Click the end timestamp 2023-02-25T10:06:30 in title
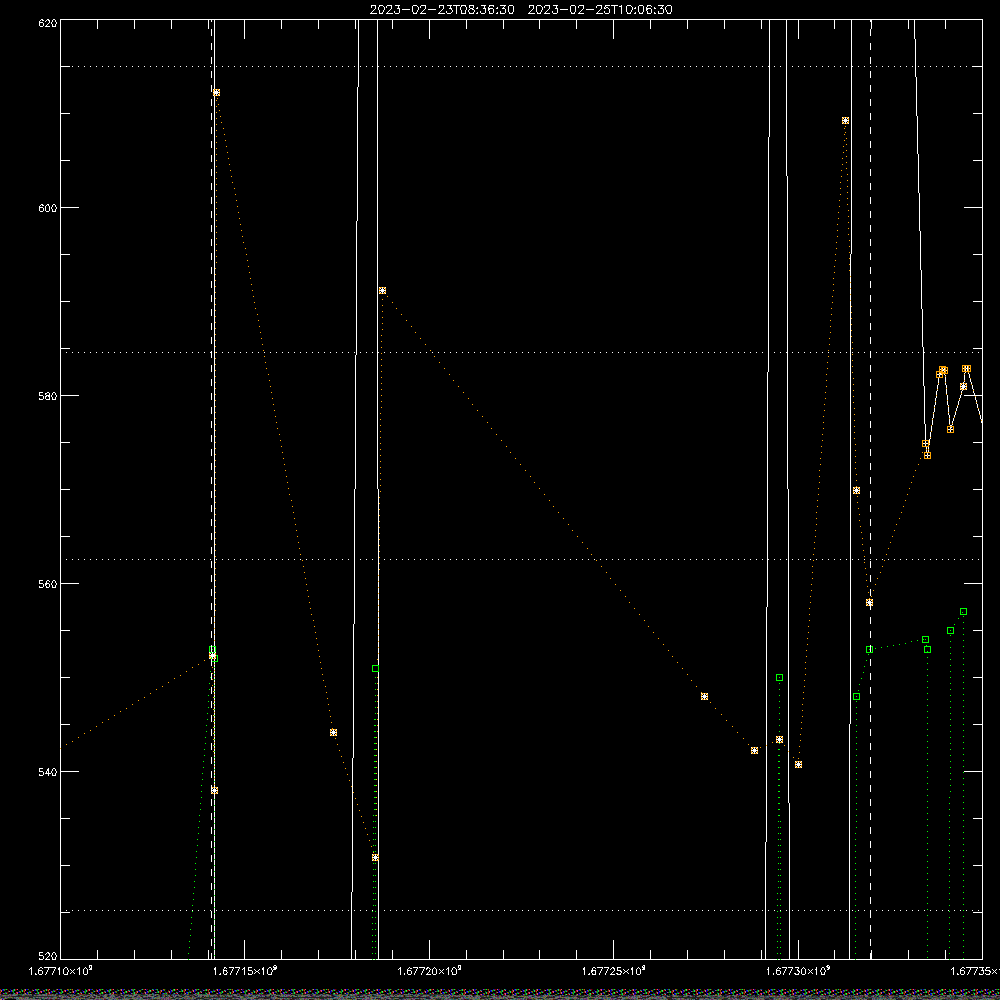 pos(599,10)
